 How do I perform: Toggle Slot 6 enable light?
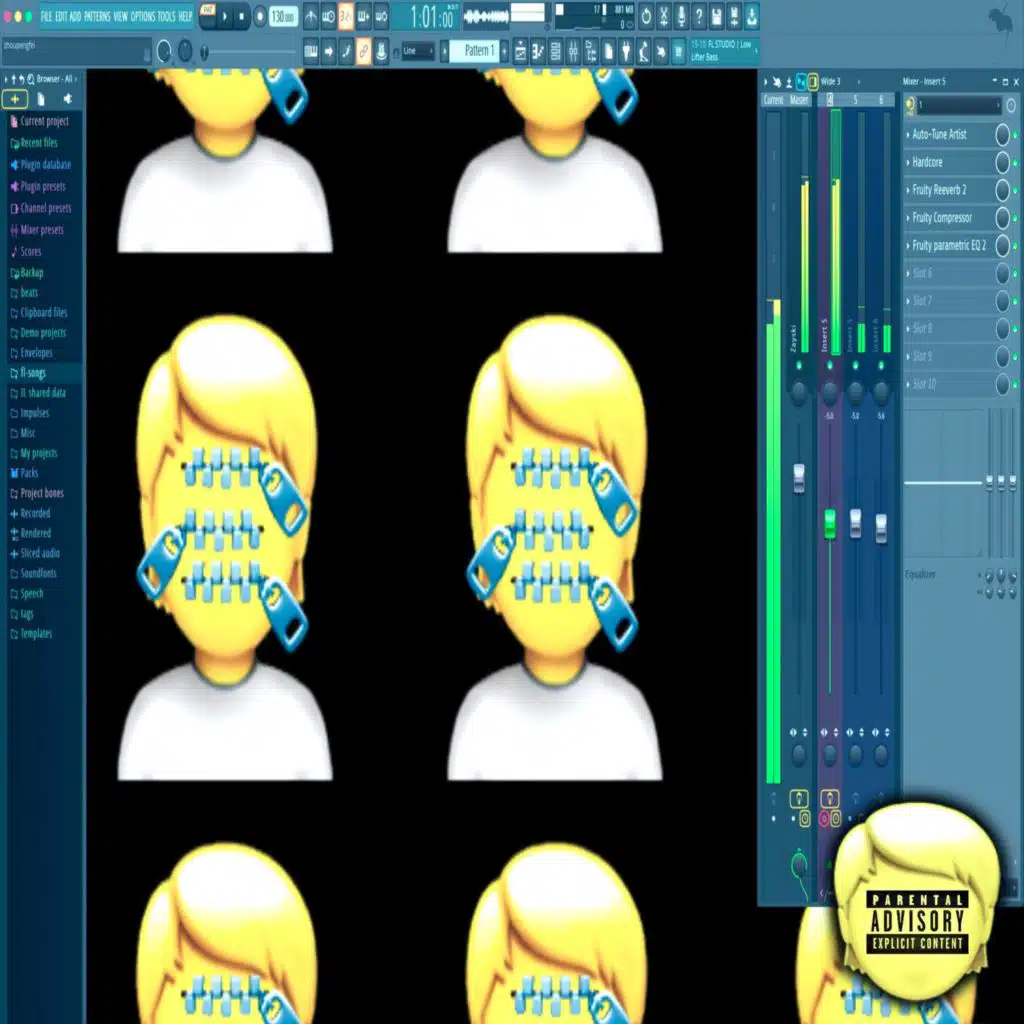tap(1015, 274)
